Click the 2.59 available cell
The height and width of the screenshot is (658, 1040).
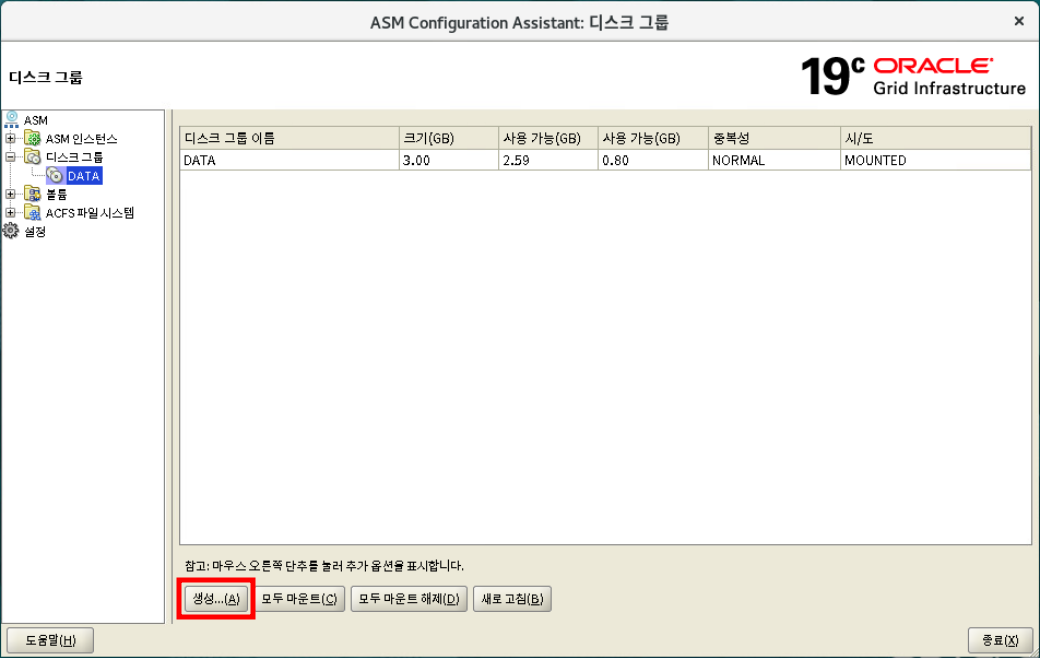coord(548,160)
